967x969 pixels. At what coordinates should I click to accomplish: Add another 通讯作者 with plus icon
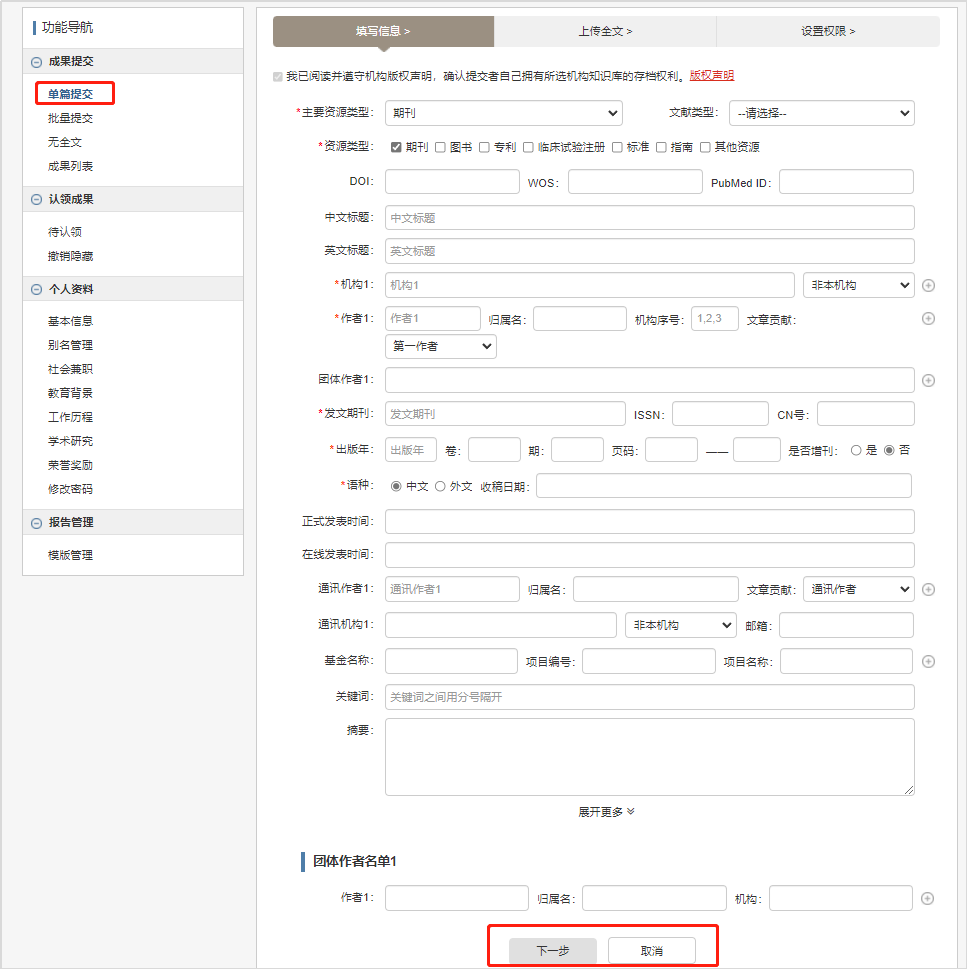tap(928, 589)
